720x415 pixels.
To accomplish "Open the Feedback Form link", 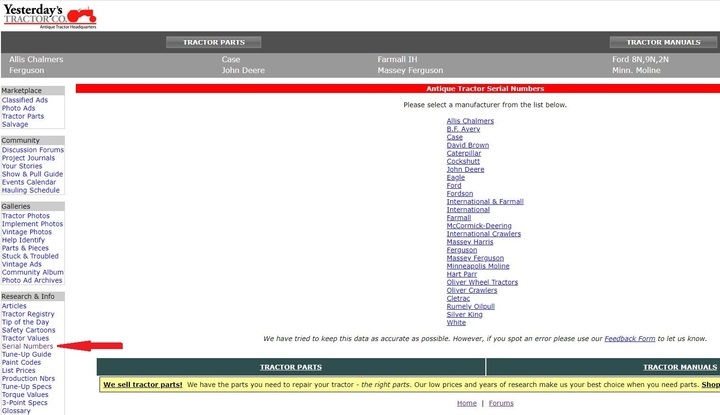I will tap(630, 339).
